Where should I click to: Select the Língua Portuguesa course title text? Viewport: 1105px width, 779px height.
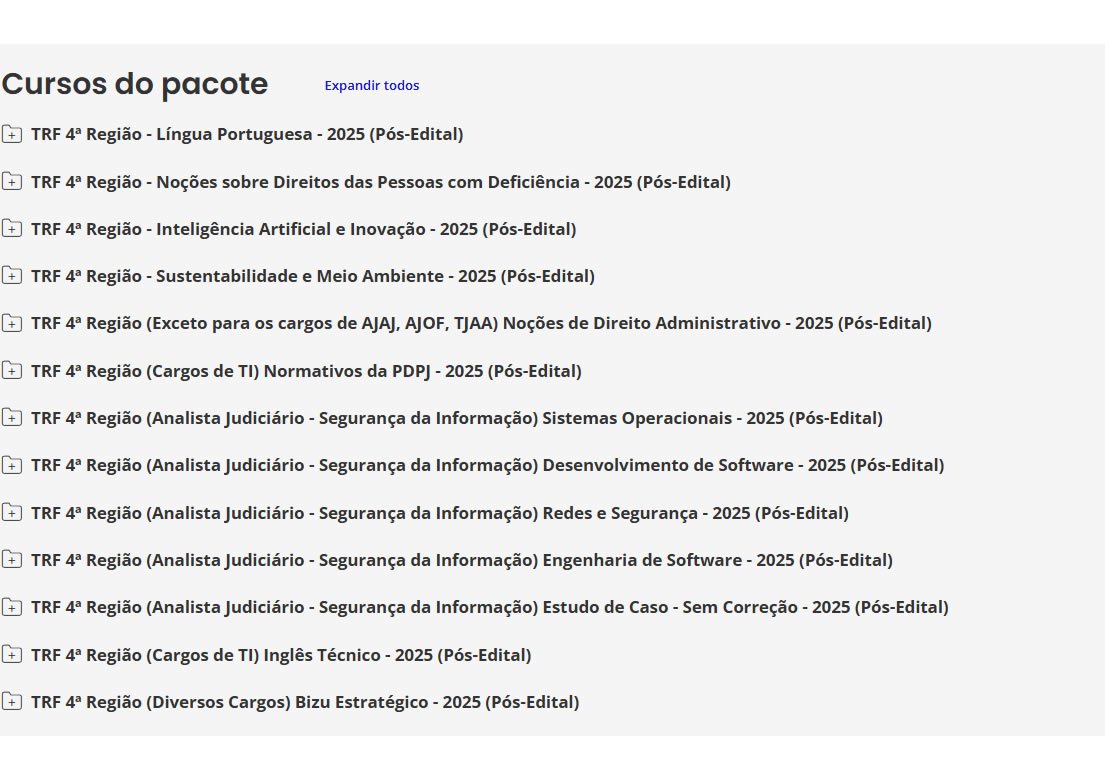tap(247, 134)
